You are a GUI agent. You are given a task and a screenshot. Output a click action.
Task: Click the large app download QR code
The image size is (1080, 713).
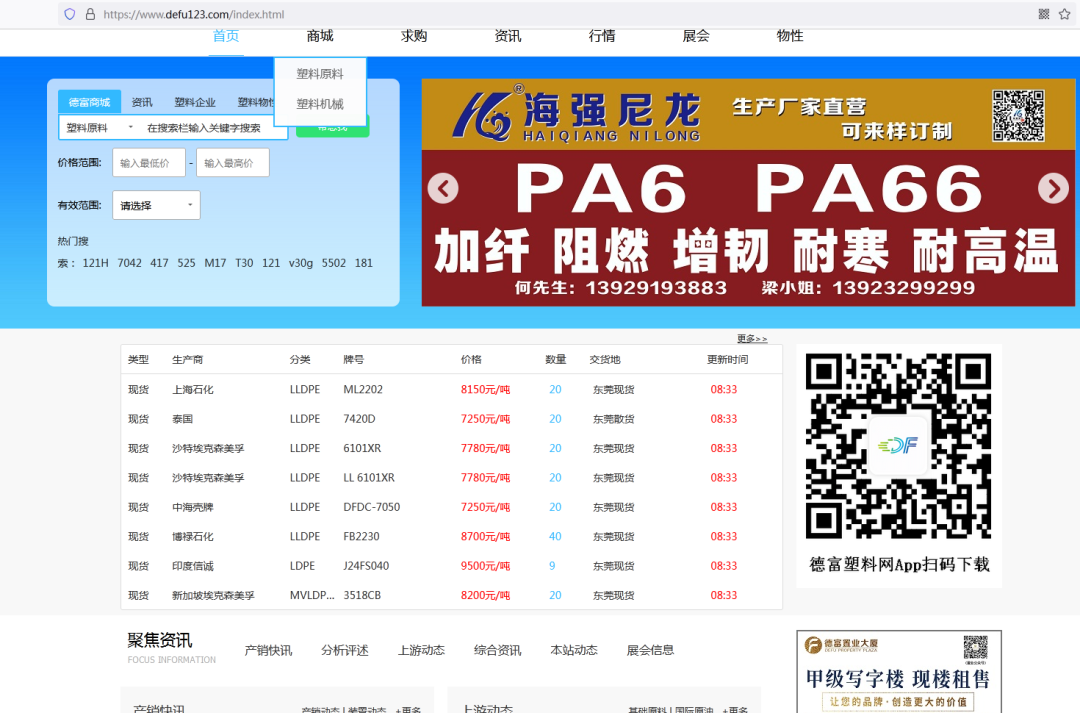coord(898,446)
